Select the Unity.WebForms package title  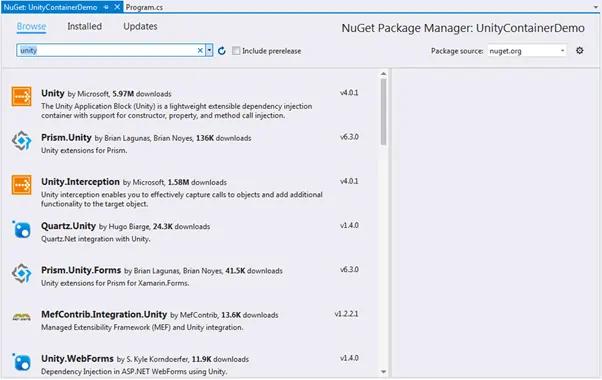click(77, 359)
